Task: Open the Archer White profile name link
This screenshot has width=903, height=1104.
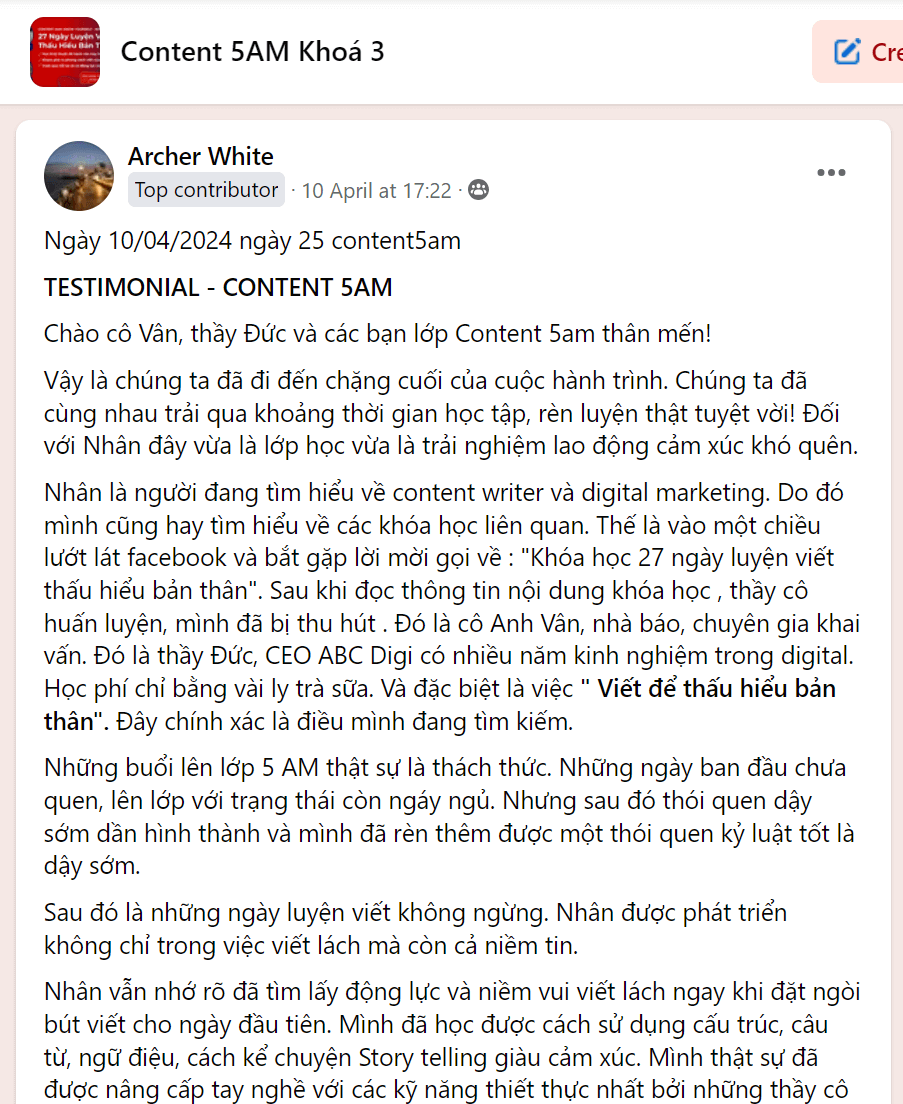Action: (x=200, y=157)
